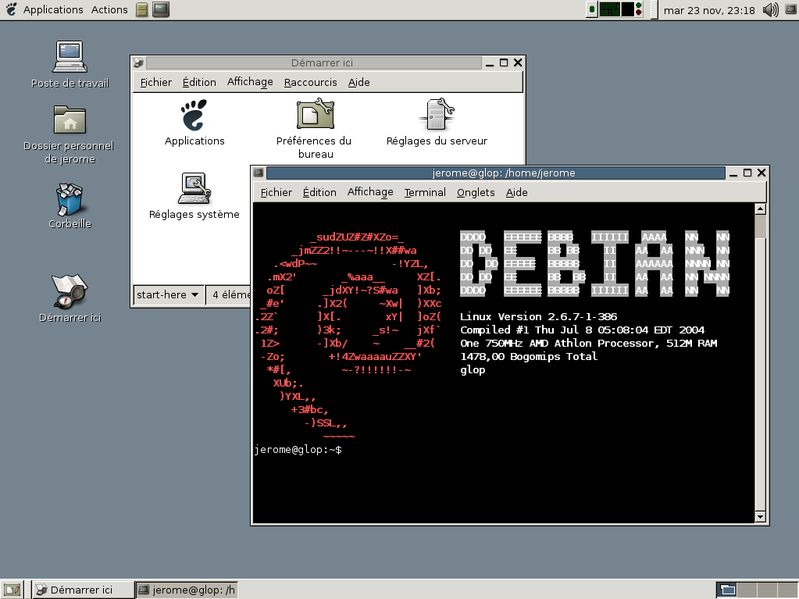Open the calendar from the clock
Viewport: 799px width, 599px height.
709,10
